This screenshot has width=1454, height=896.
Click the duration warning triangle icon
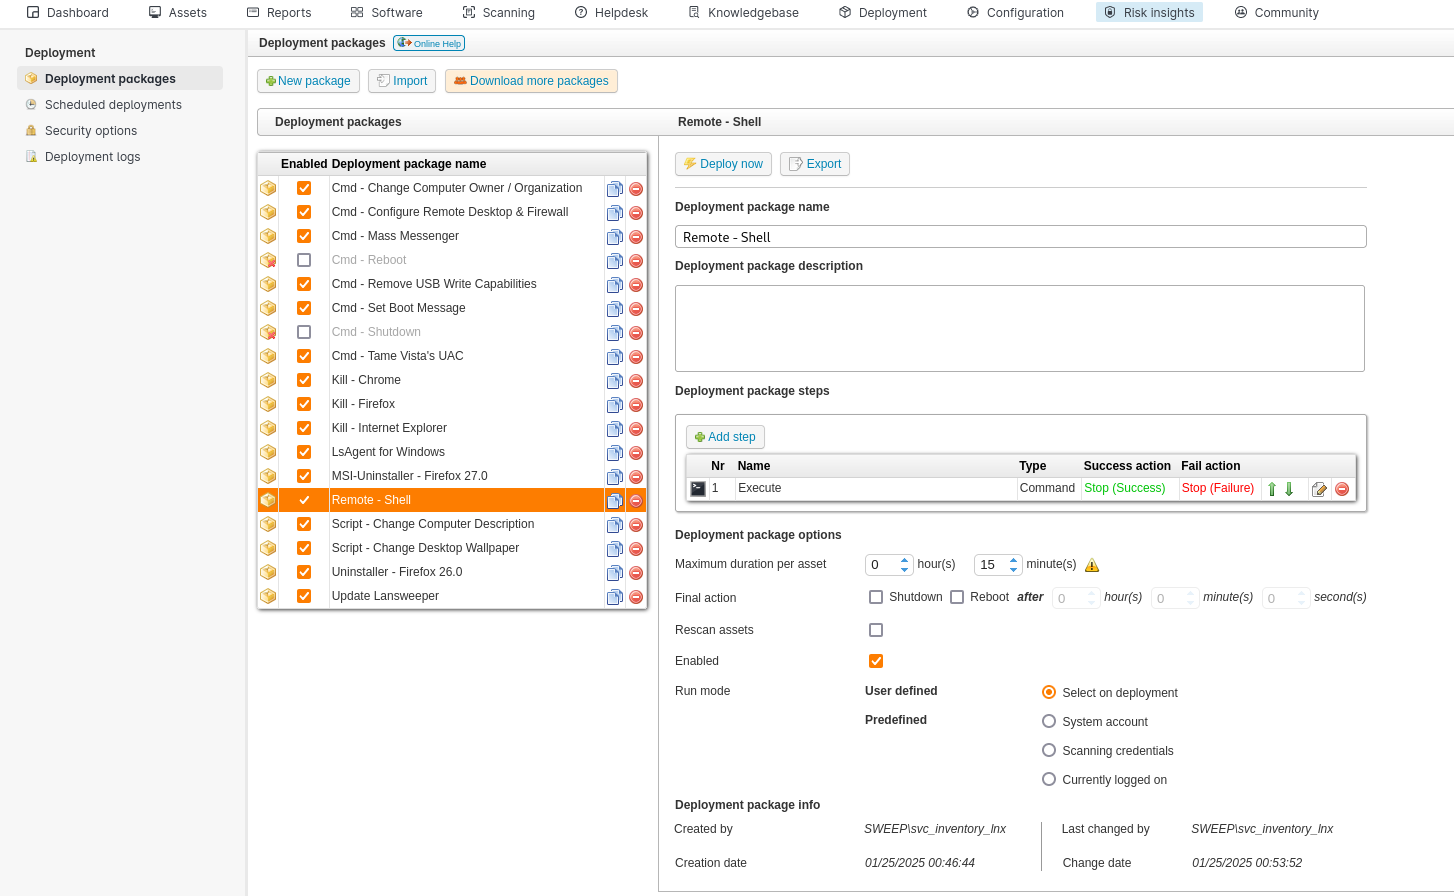(1092, 565)
